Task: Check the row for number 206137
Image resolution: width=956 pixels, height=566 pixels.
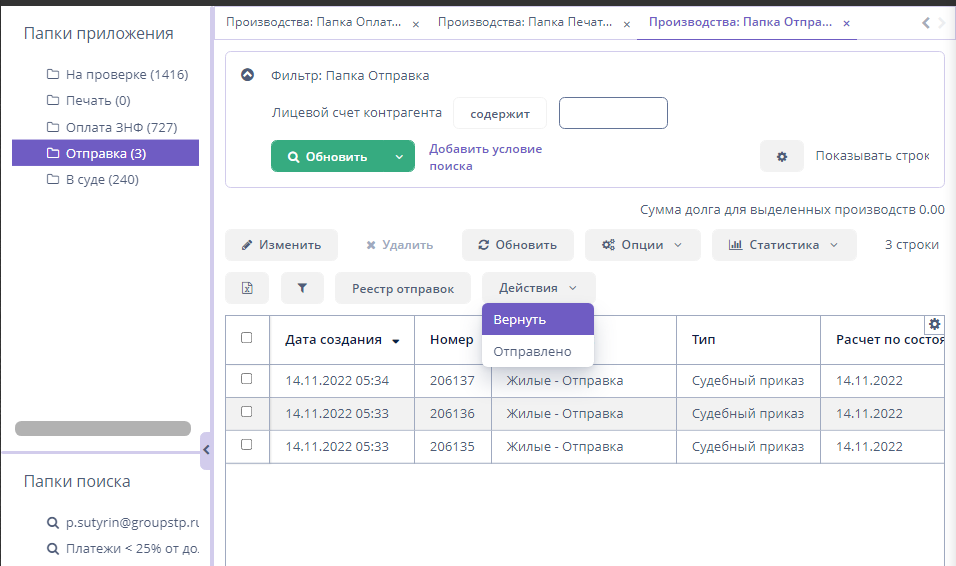Action: pos(247,379)
